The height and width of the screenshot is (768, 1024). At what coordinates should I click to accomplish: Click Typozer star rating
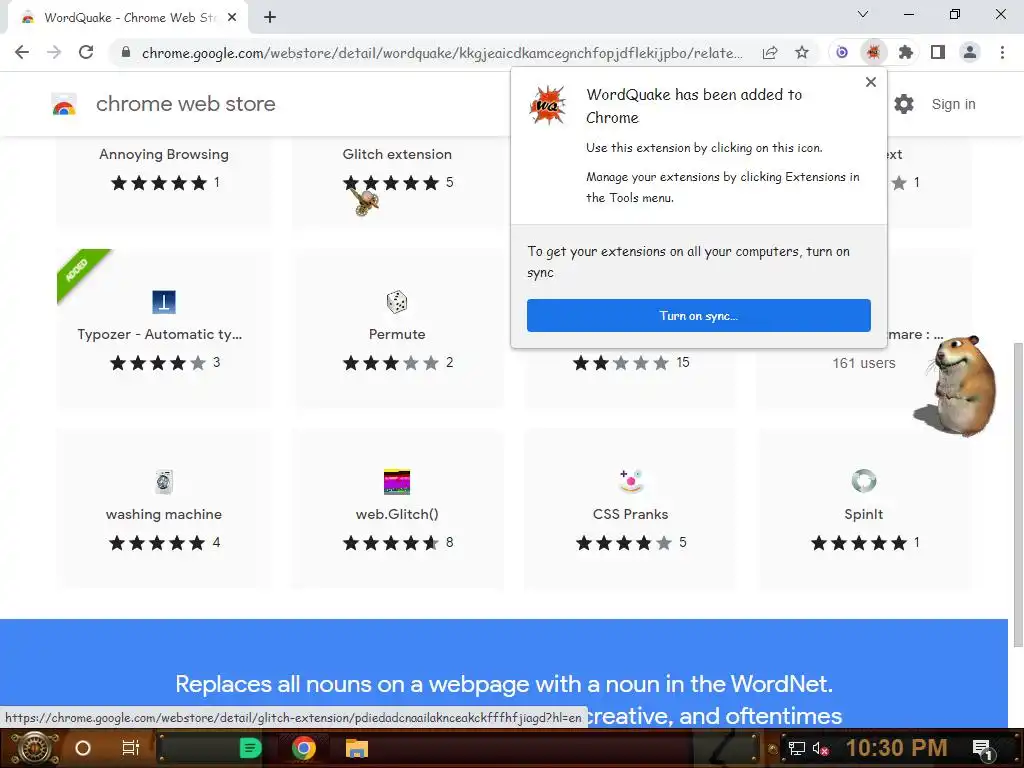pyautogui.click(x=157, y=363)
